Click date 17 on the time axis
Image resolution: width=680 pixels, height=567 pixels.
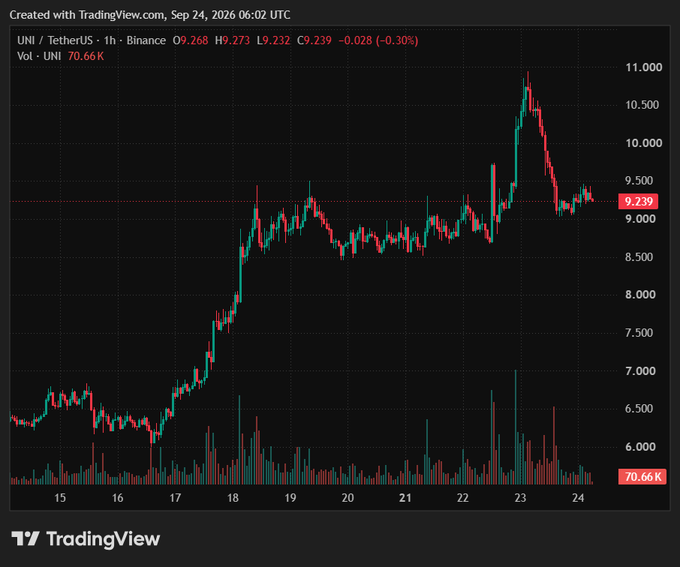pyautogui.click(x=175, y=498)
